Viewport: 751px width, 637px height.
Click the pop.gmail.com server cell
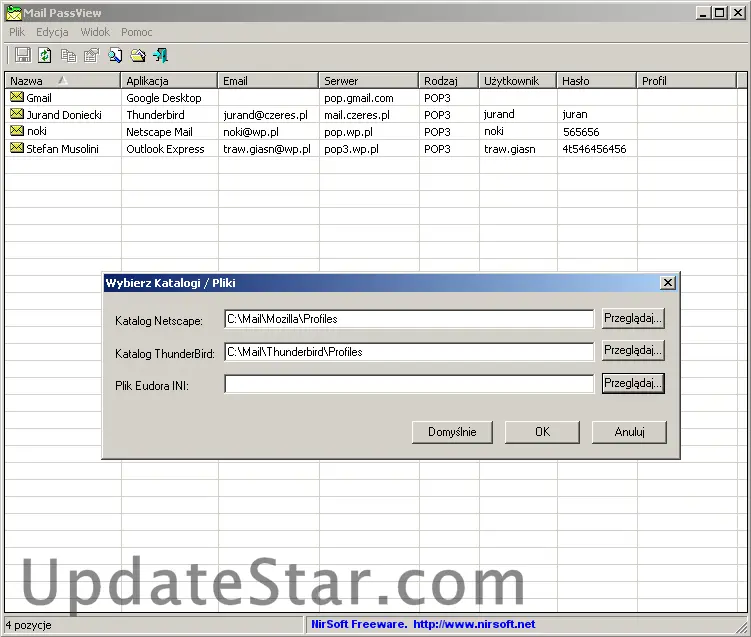pyautogui.click(x=359, y=98)
